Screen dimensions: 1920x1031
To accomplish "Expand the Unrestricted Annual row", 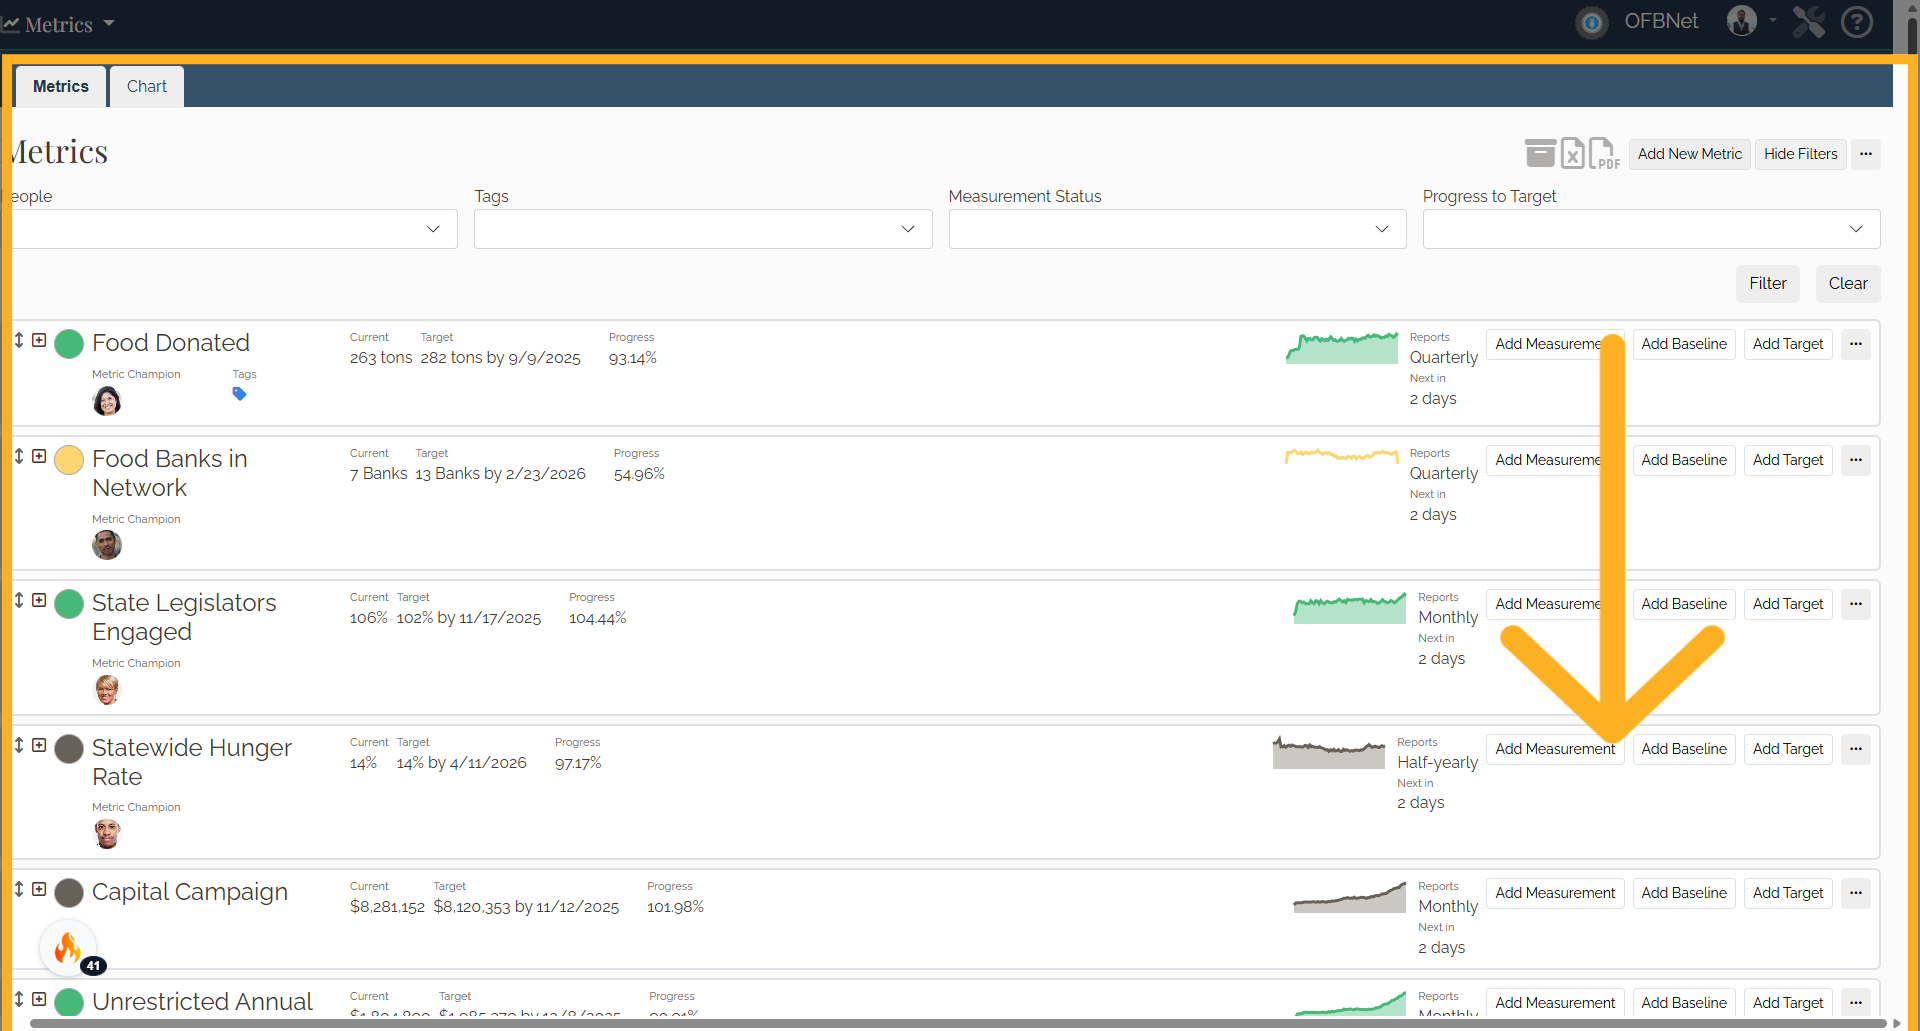I will click(x=39, y=999).
